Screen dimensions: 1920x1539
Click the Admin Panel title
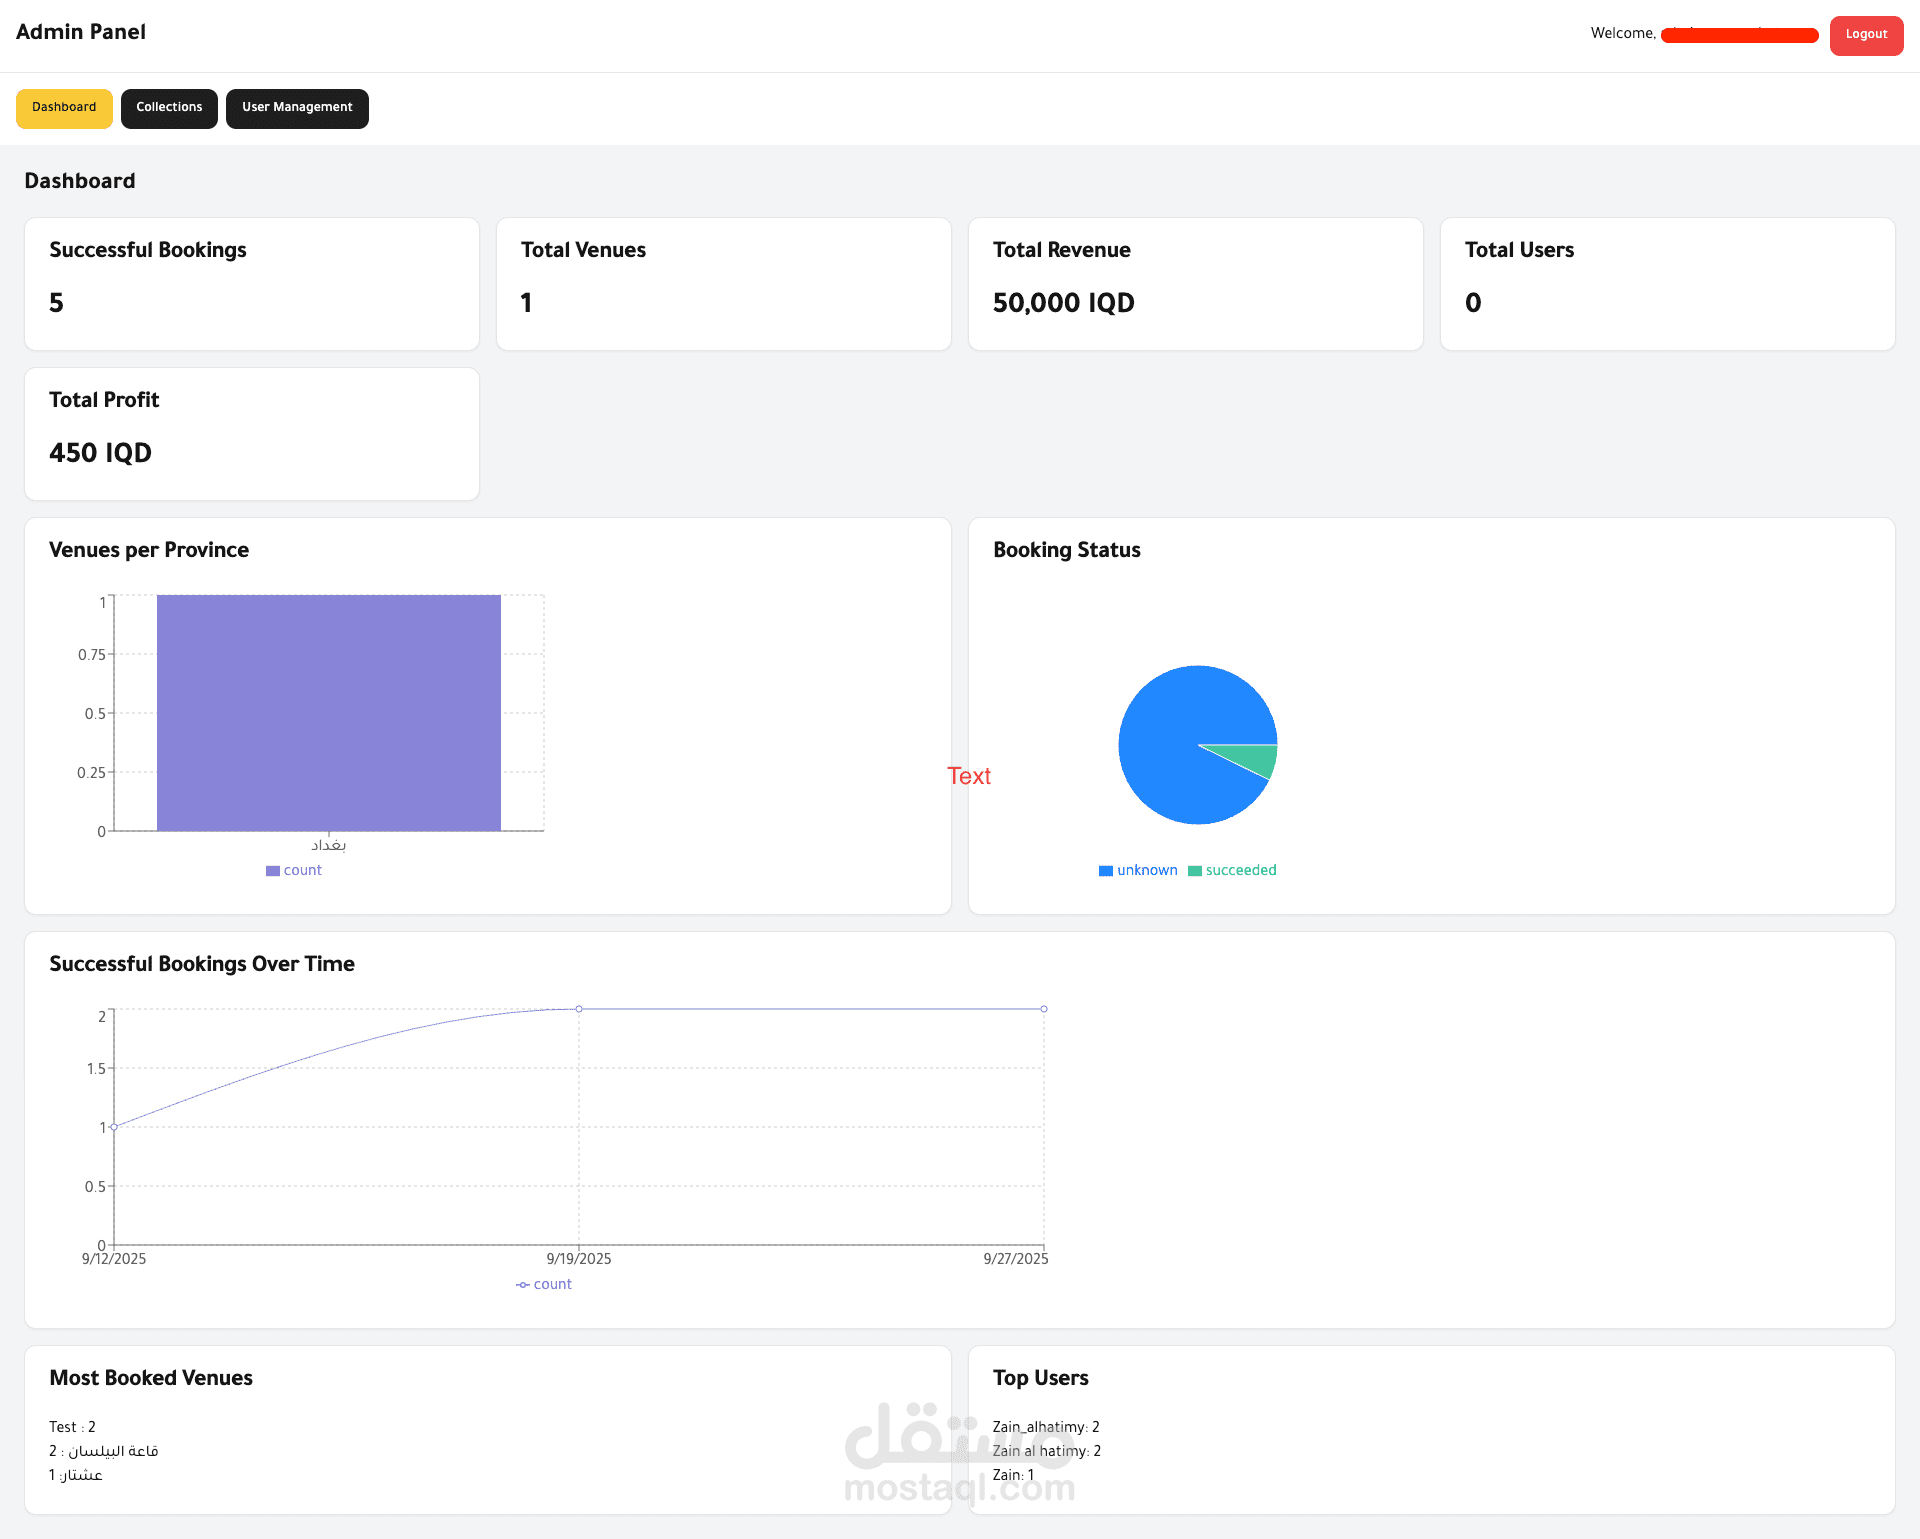[x=81, y=32]
